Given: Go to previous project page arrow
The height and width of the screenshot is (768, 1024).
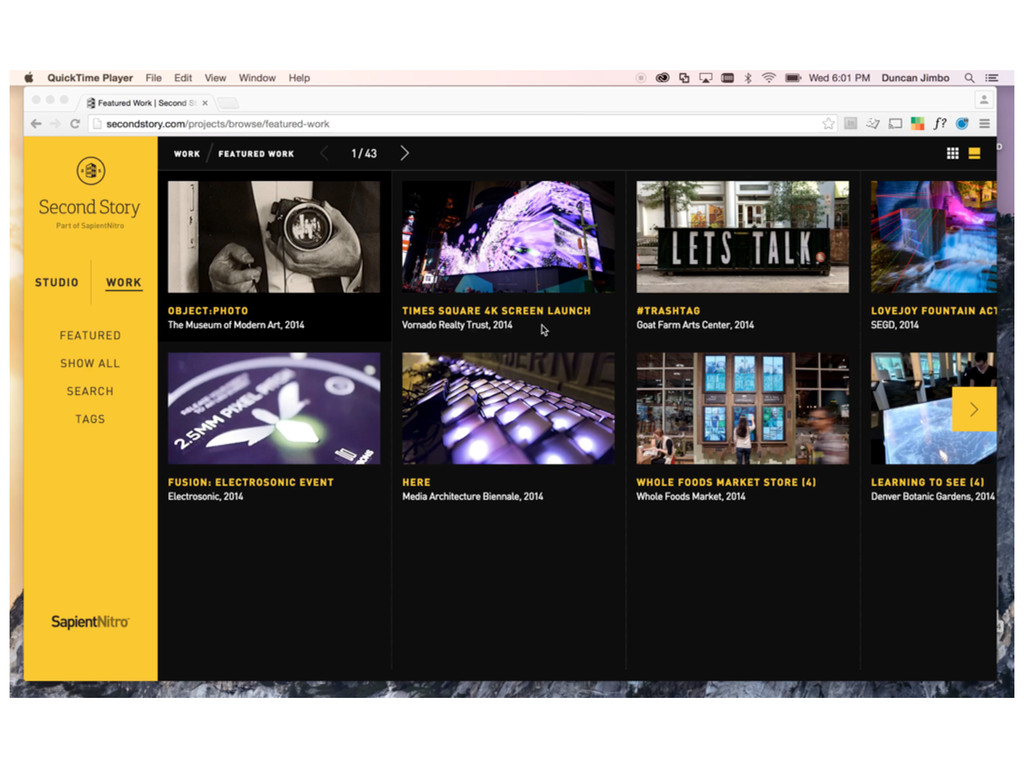Looking at the screenshot, I should (324, 153).
